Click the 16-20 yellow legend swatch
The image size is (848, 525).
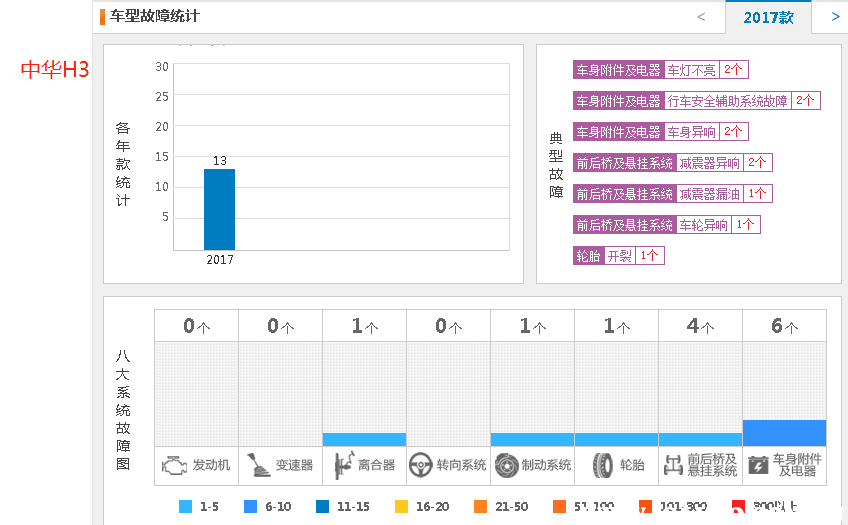coord(402,507)
